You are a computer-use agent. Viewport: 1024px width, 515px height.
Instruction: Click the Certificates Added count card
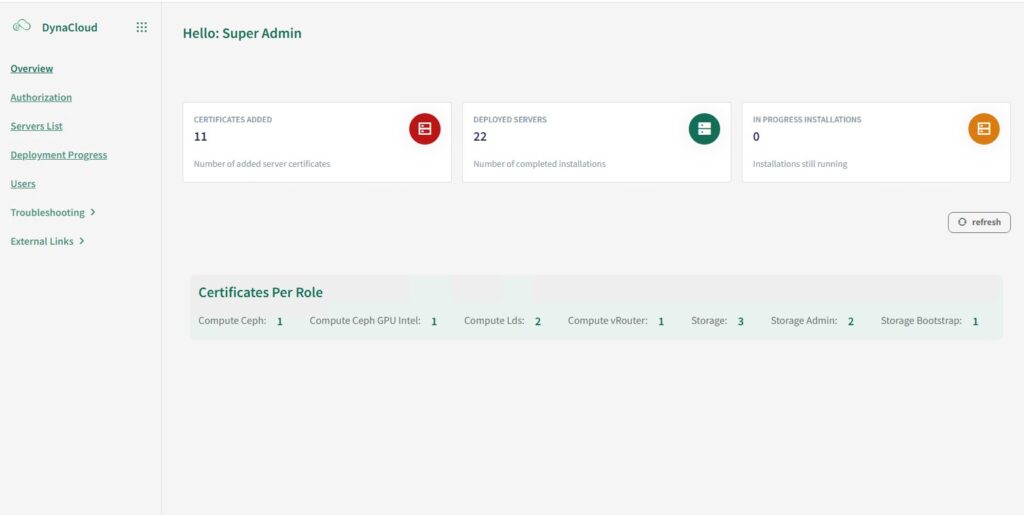pos(300,141)
